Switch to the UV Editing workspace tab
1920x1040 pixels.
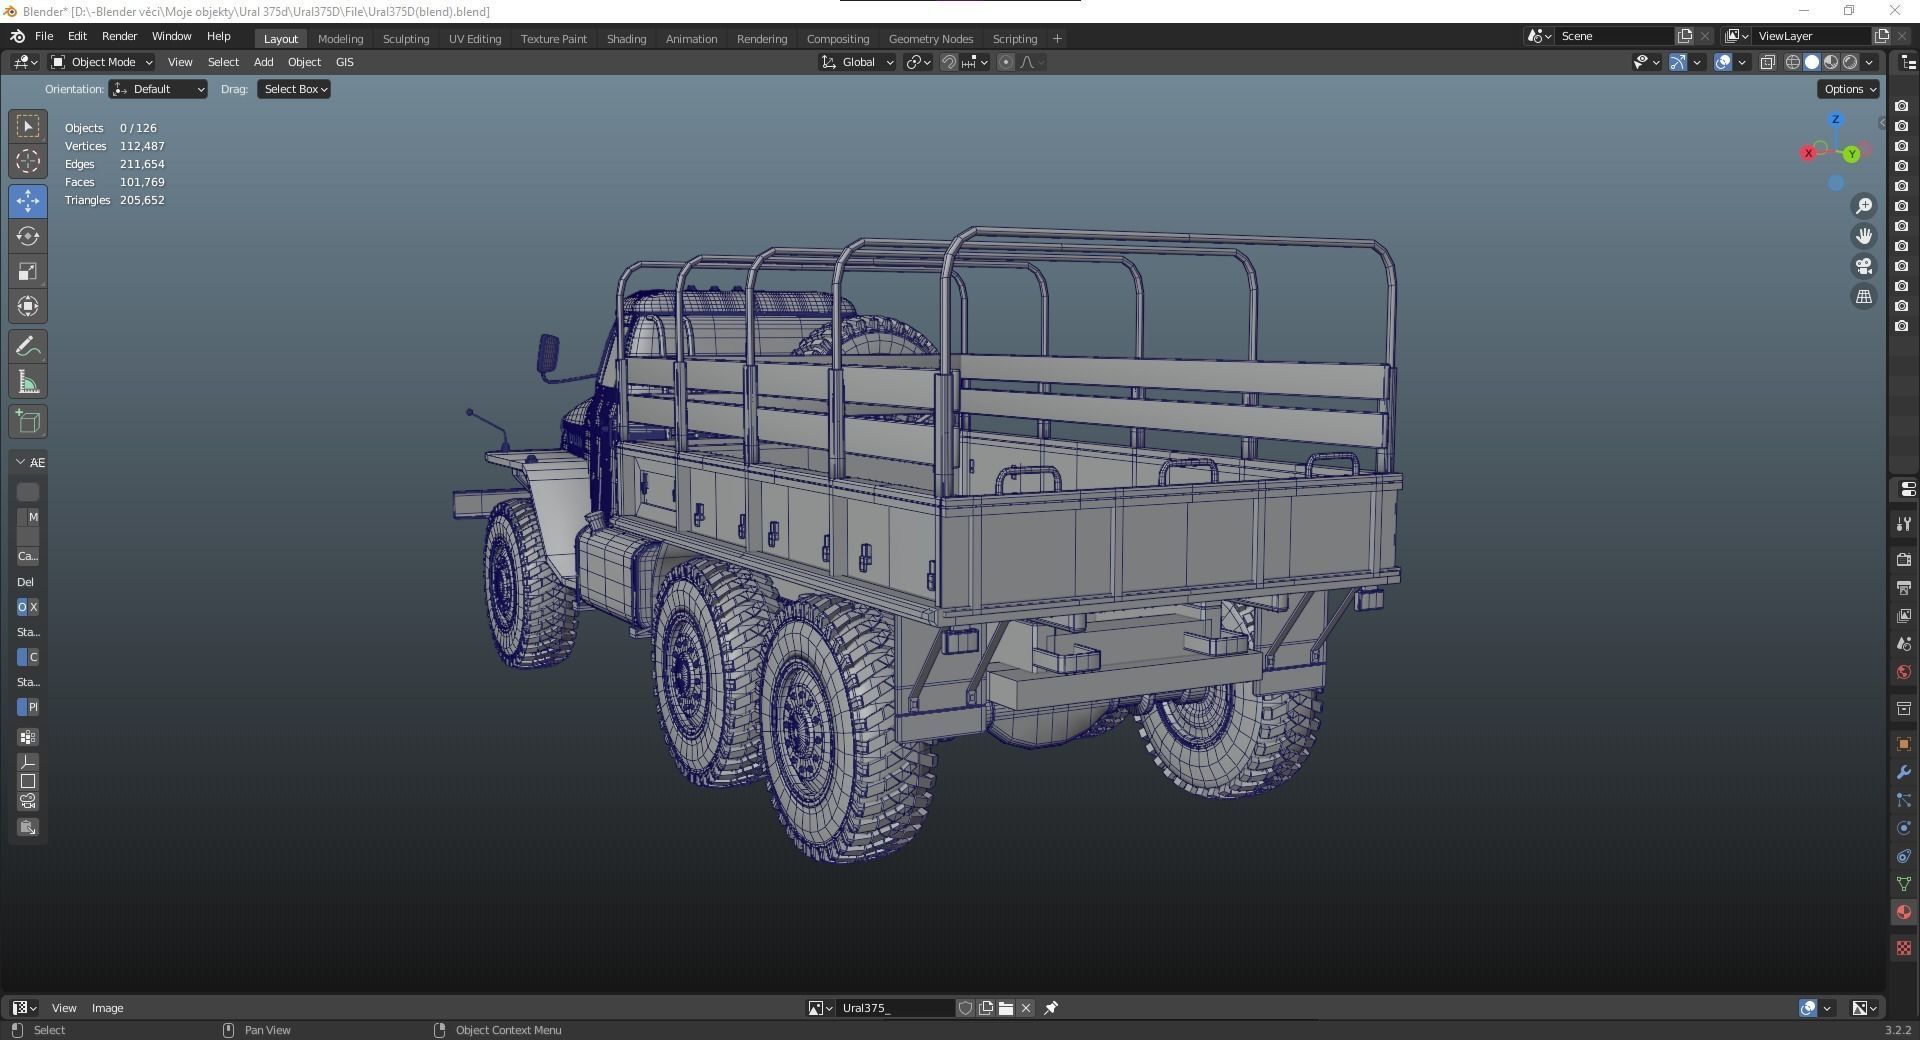click(x=475, y=39)
